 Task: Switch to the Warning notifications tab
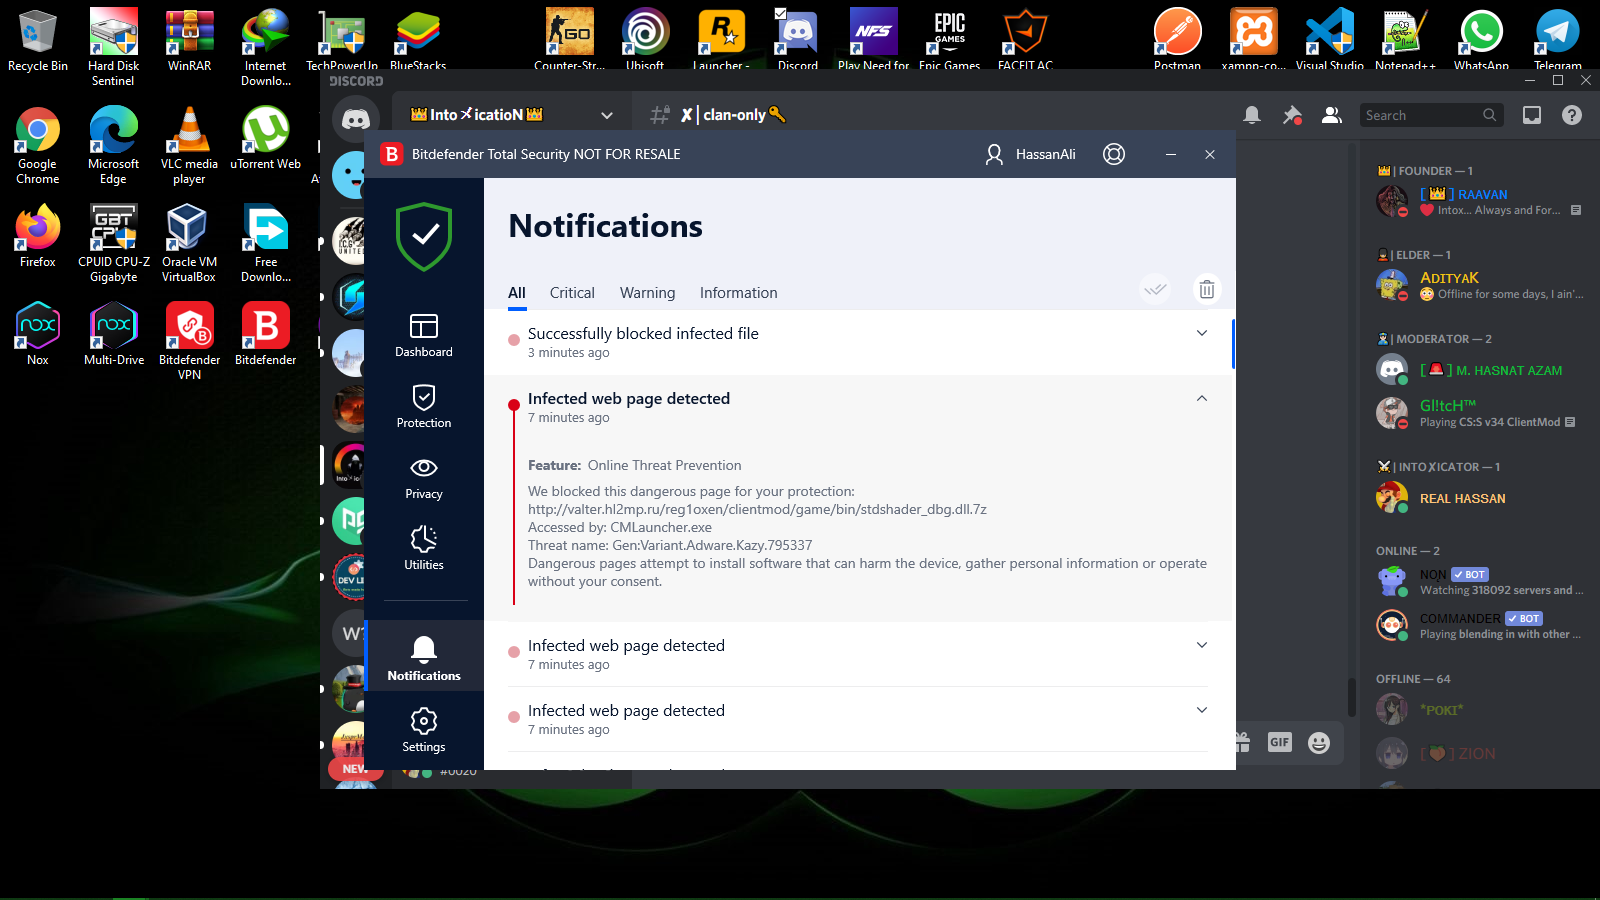647,293
